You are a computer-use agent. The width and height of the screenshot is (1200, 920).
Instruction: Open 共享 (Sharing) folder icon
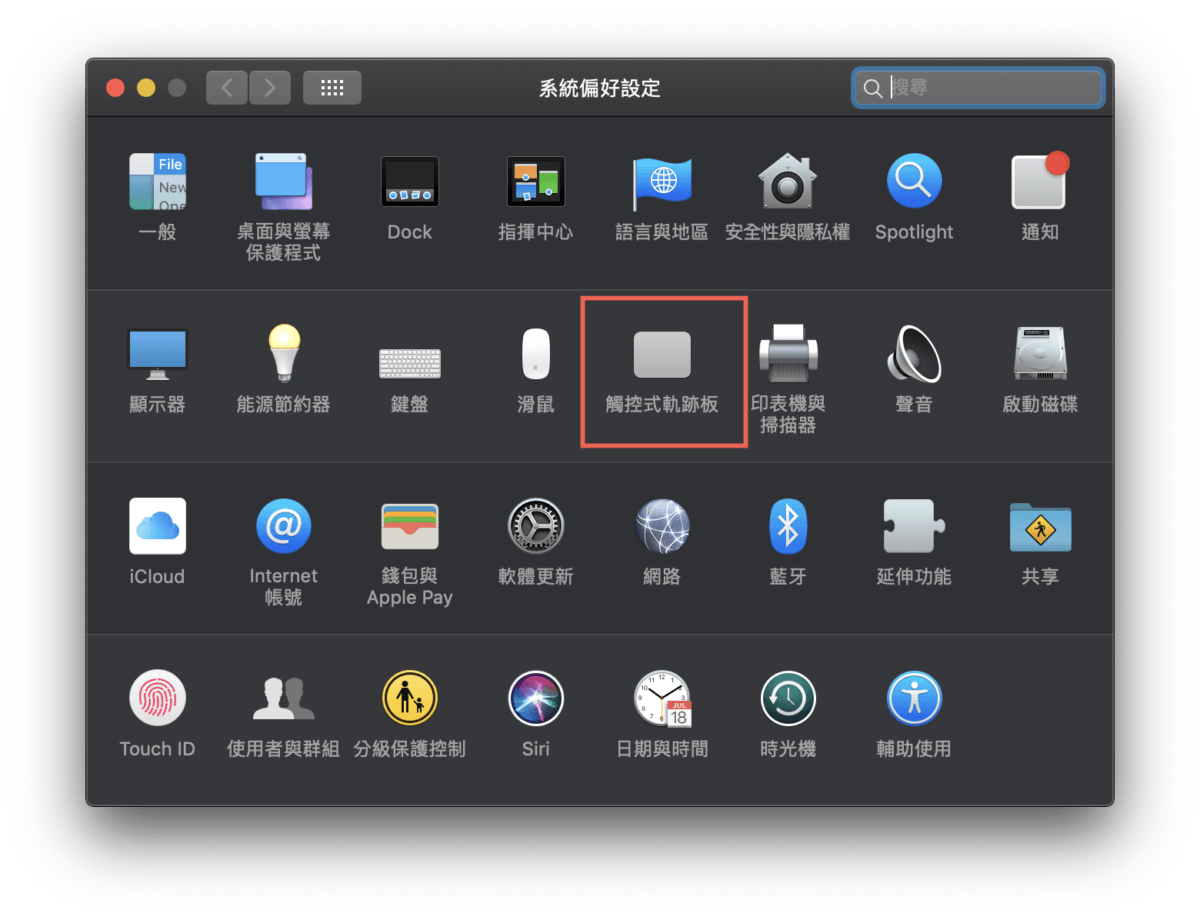[1040, 526]
